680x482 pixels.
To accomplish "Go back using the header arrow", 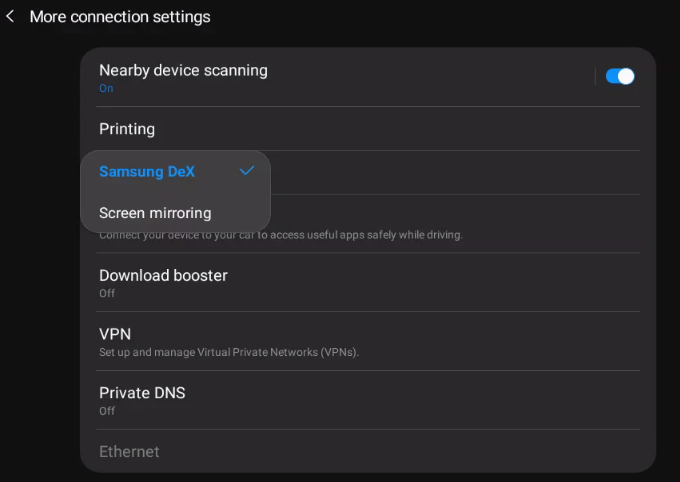I will pos(10,16).
